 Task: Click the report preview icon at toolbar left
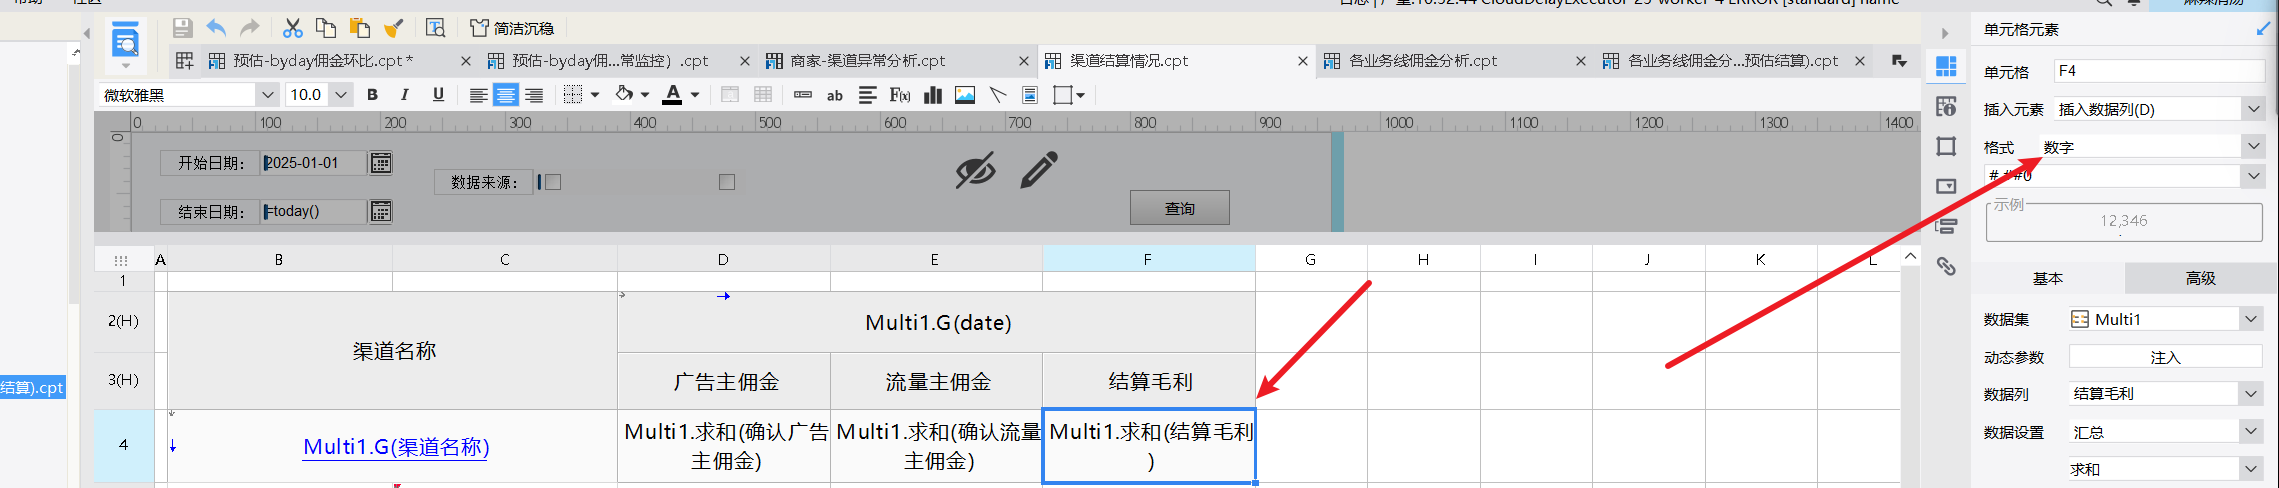coord(125,42)
